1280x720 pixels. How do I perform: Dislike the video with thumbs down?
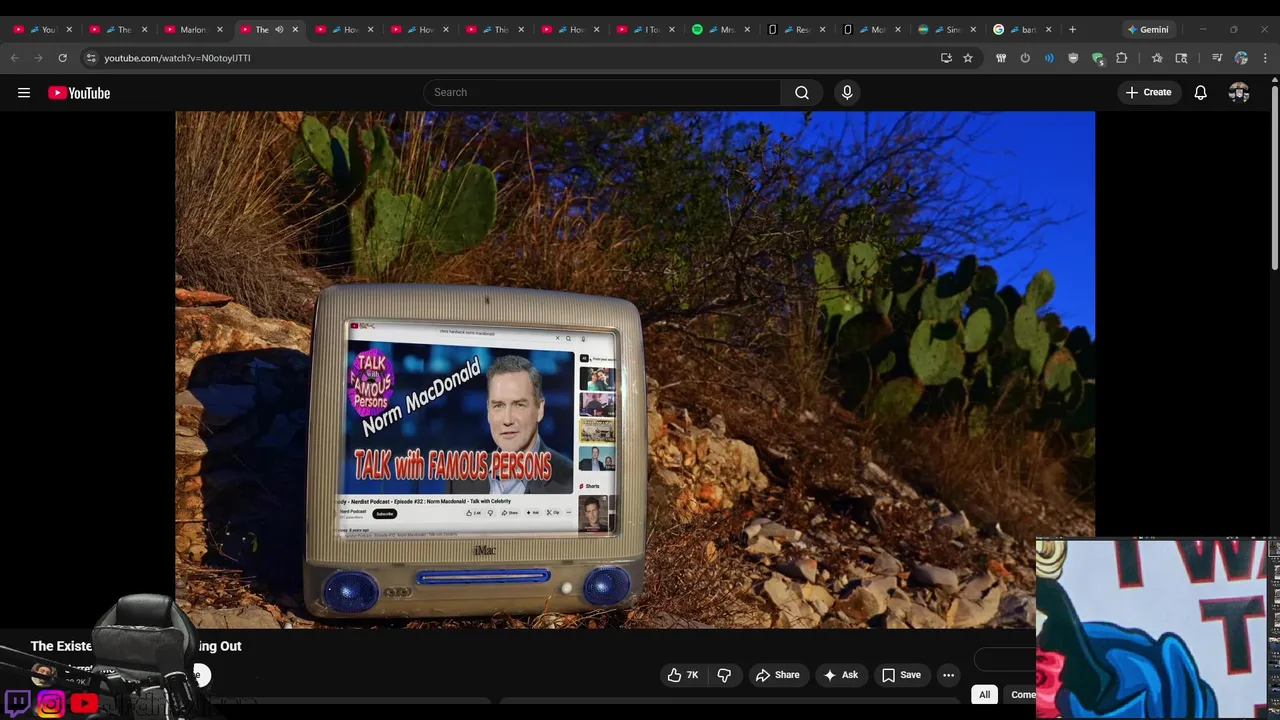tap(724, 675)
